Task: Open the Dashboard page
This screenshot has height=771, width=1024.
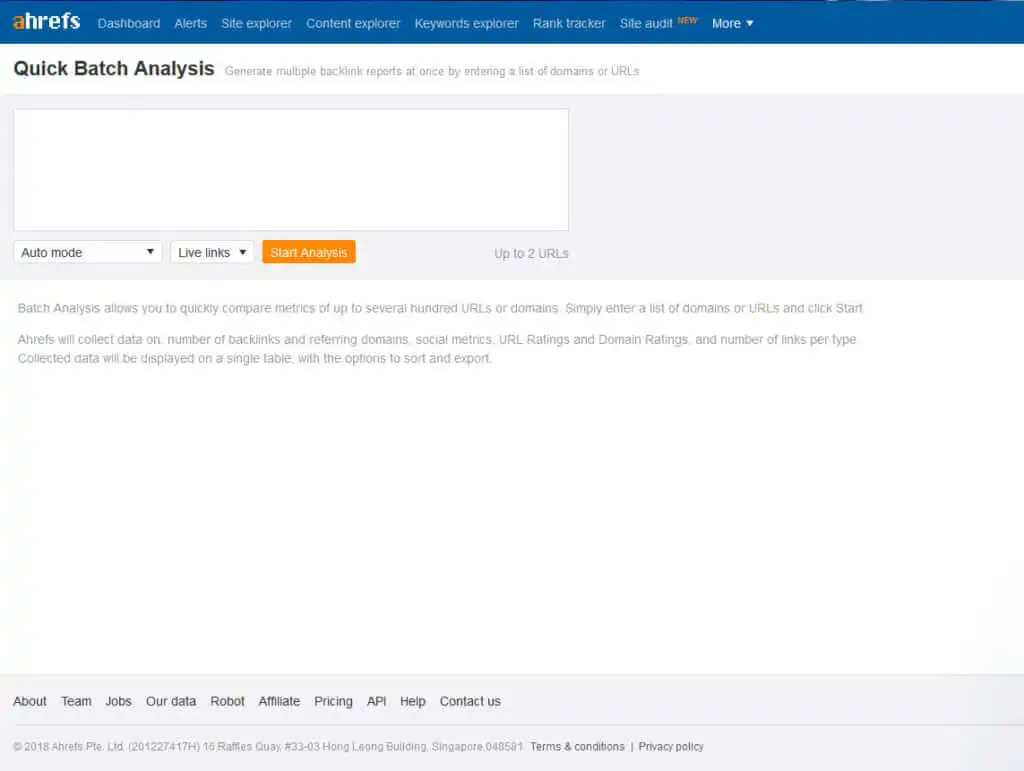Action: 129,24
